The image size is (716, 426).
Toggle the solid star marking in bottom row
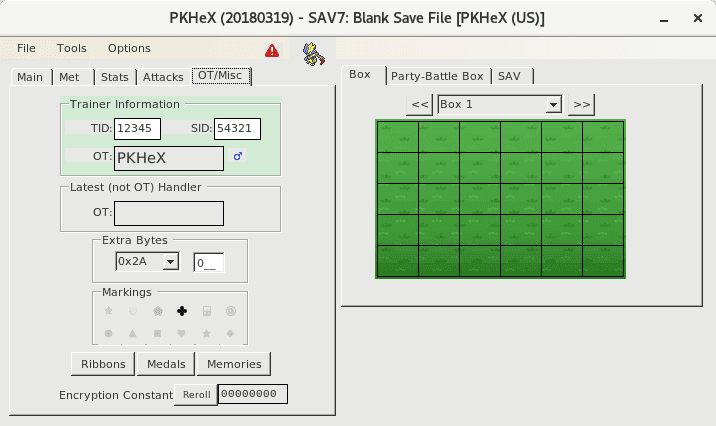click(206, 333)
